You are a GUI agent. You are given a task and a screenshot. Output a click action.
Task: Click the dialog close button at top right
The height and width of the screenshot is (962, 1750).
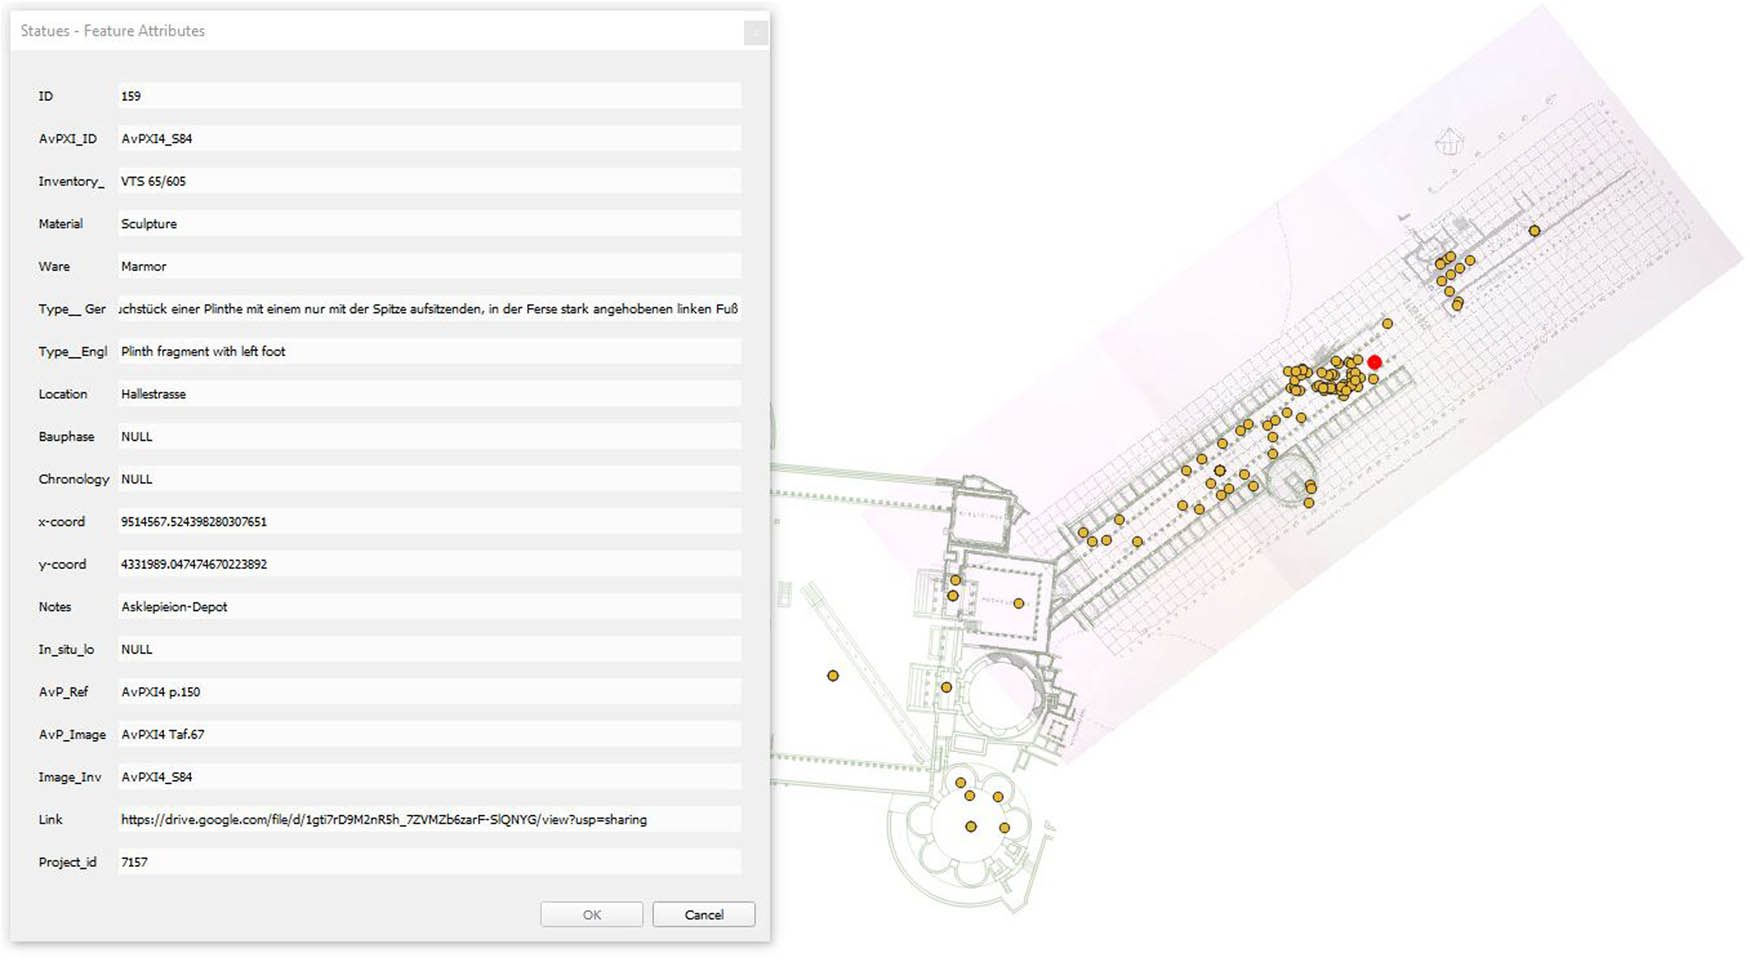pyautogui.click(x=755, y=31)
